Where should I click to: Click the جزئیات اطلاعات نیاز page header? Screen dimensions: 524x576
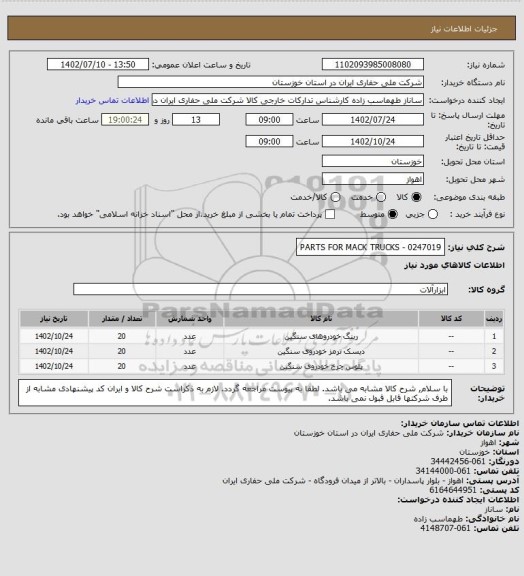pyautogui.click(x=464, y=29)
